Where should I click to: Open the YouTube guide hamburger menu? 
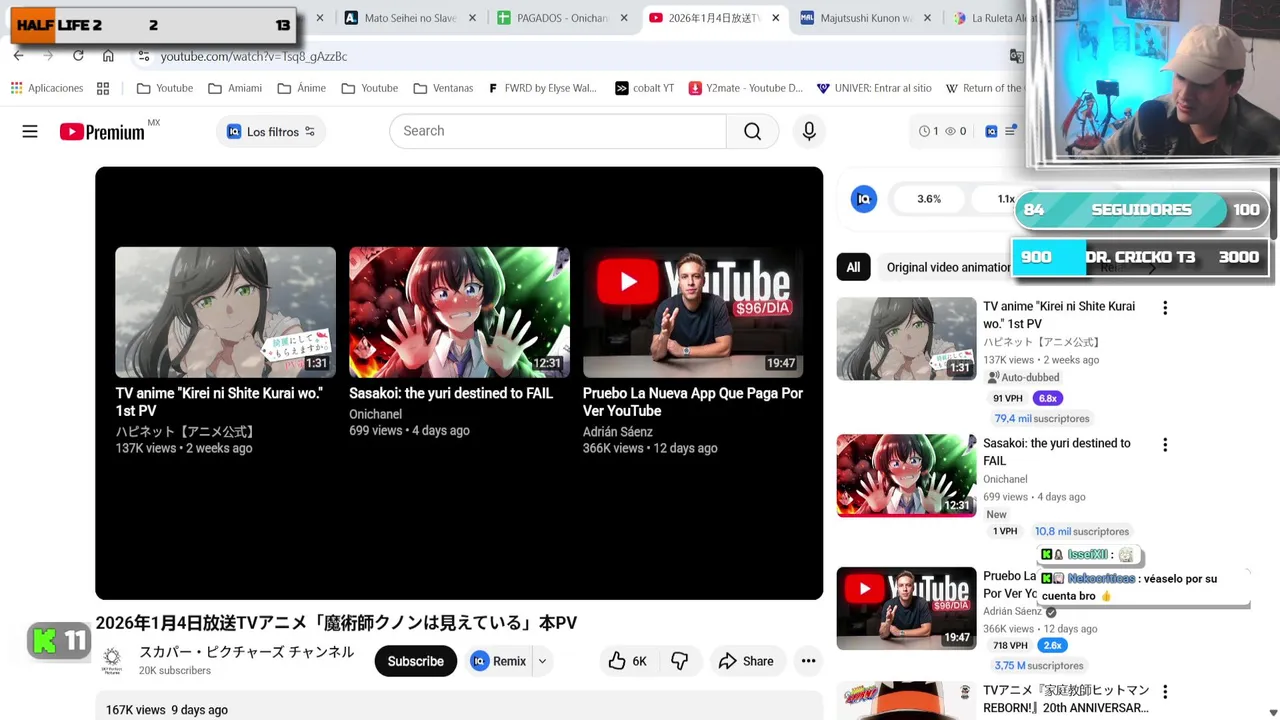click(x=30, y=131)
